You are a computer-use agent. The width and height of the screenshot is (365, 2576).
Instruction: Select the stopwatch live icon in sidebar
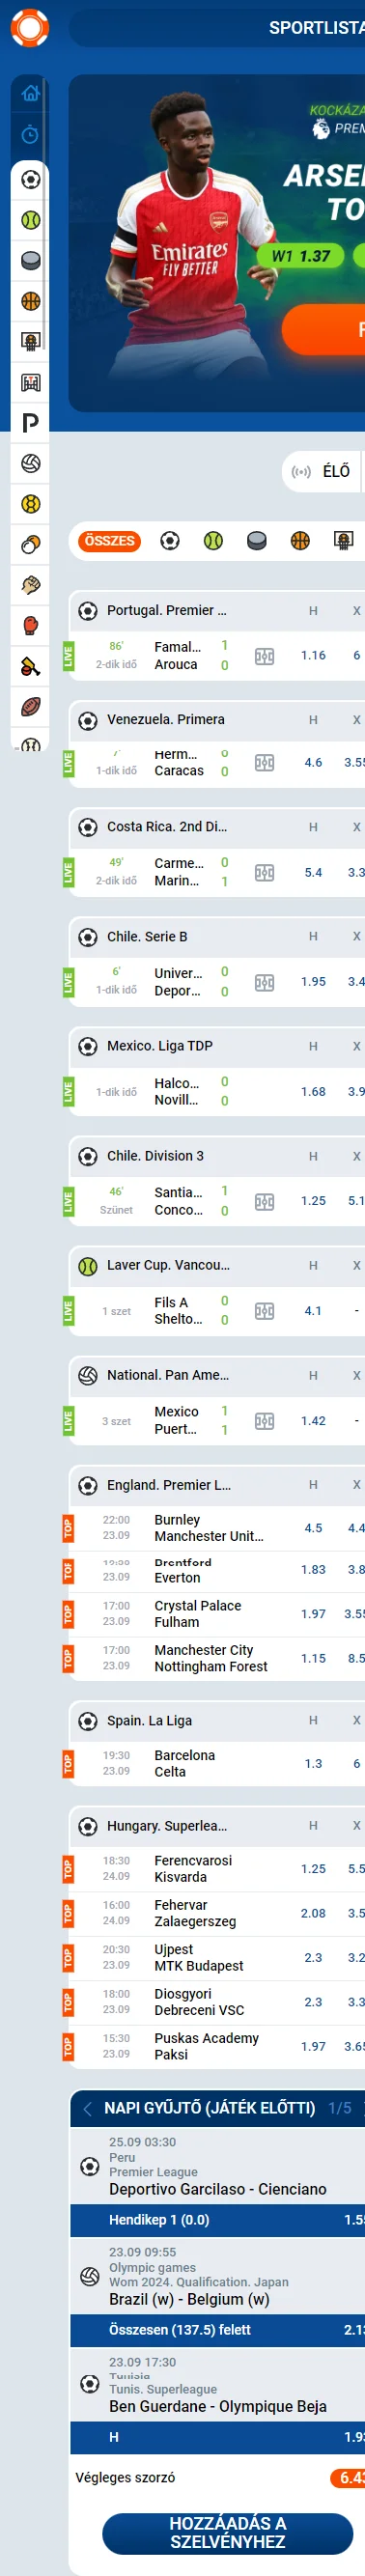coord(30,134)
